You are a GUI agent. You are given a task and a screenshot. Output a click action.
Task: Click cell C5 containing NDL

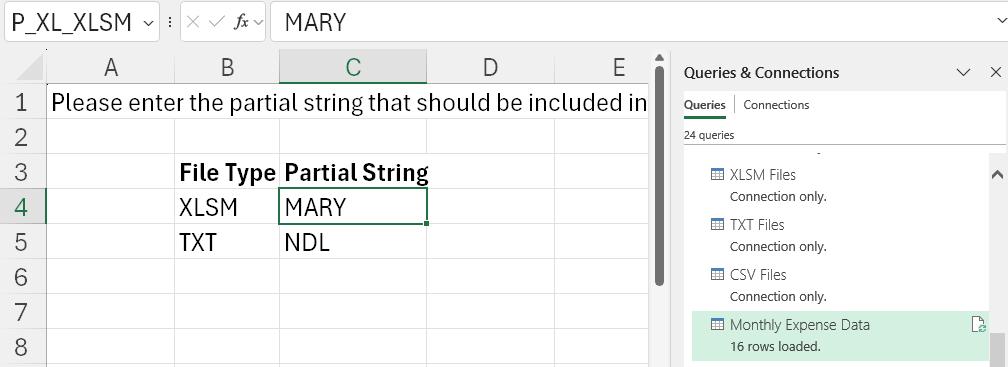(353, 242)
